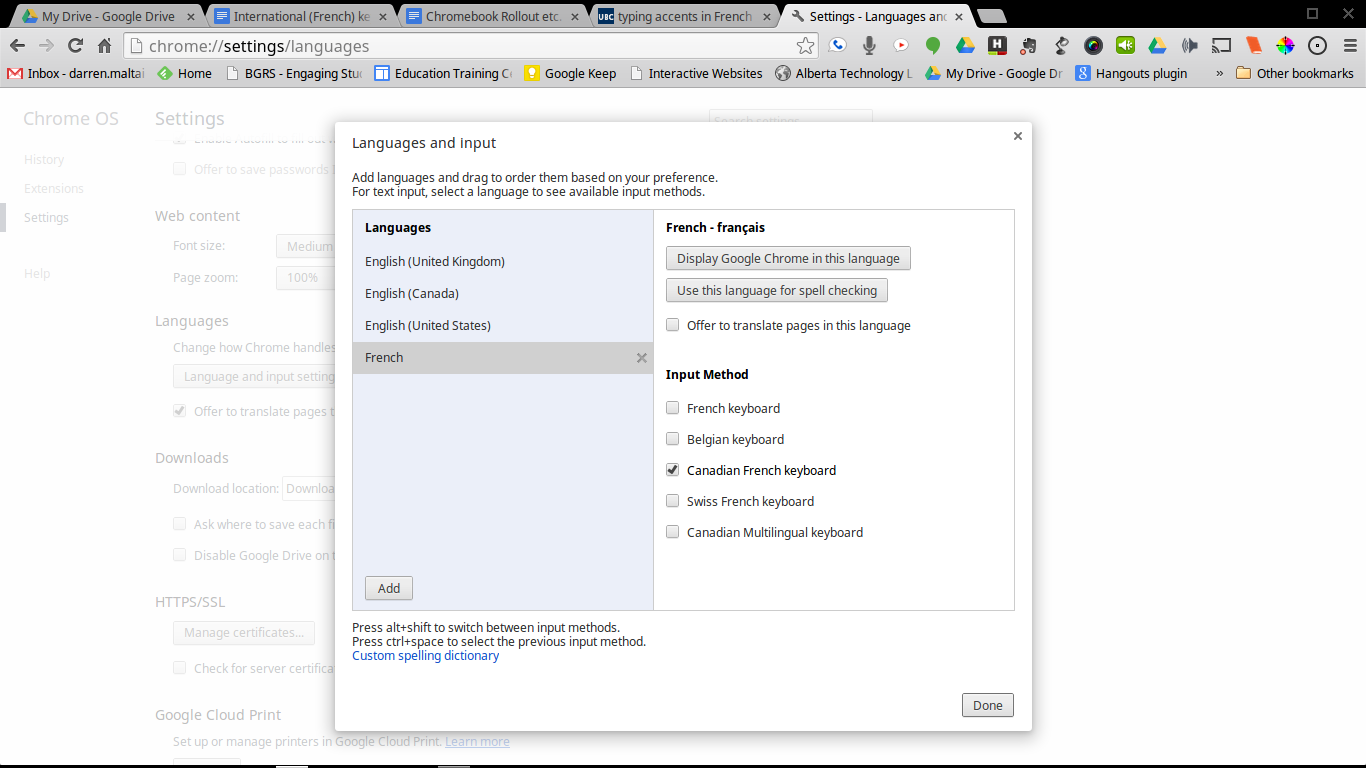
Task: Bookmark this page with the star icon
Action: 805,46
